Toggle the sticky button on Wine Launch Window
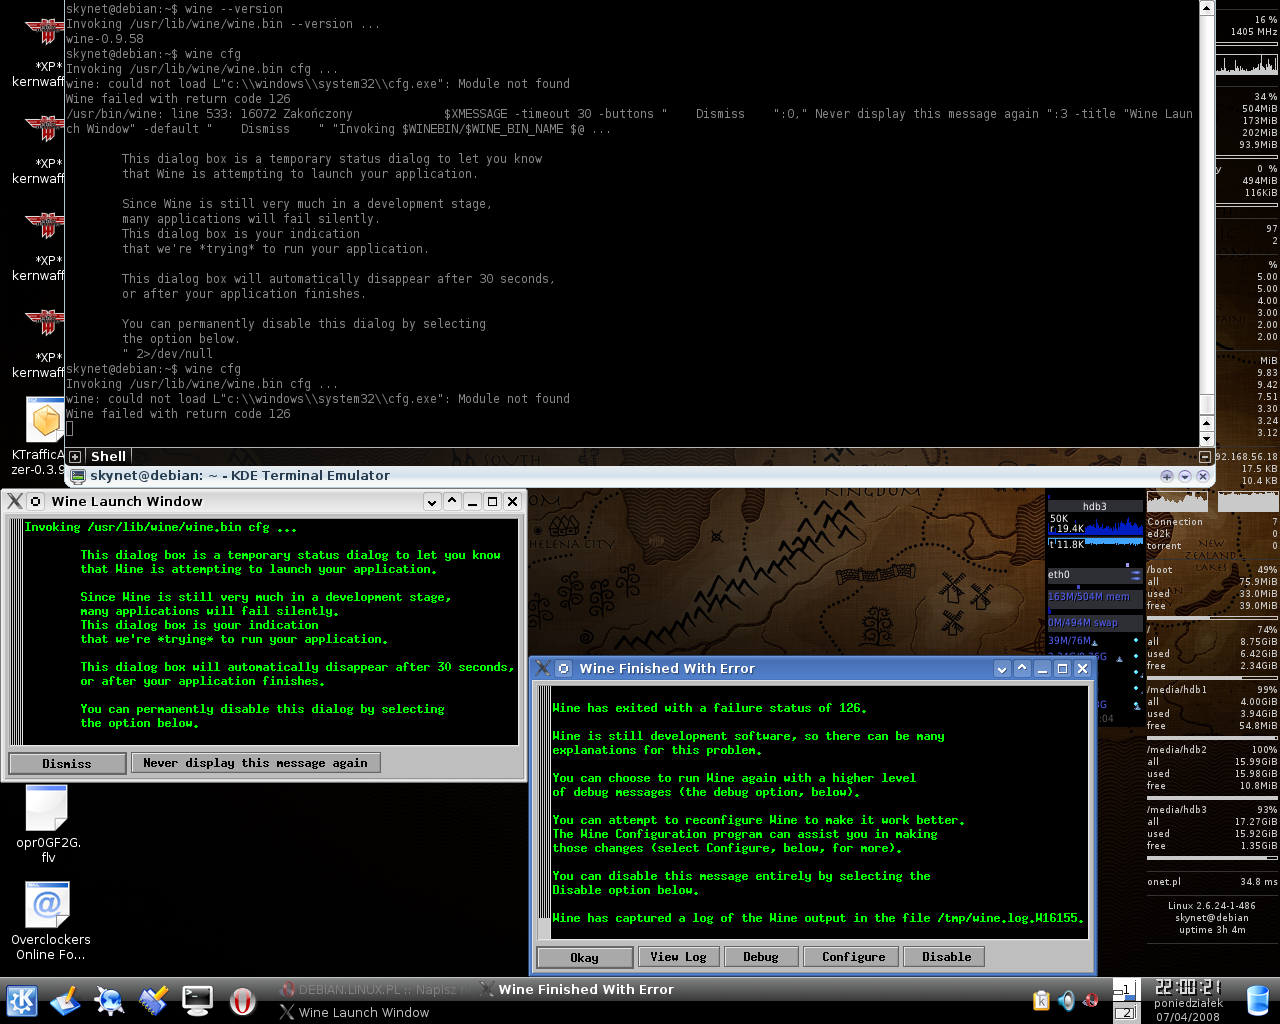This screenshot has height=1024, width=1280. coord(36,501)
